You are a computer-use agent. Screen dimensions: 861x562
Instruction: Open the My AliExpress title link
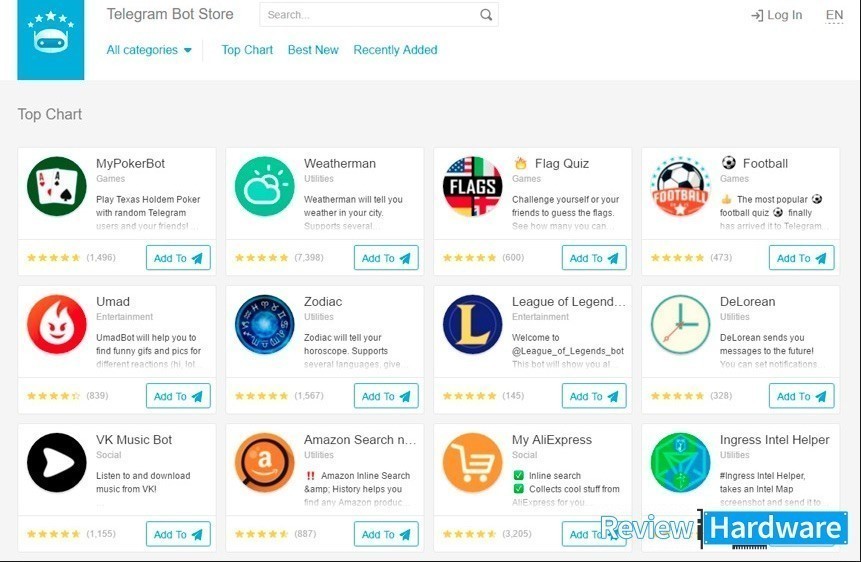552,439
